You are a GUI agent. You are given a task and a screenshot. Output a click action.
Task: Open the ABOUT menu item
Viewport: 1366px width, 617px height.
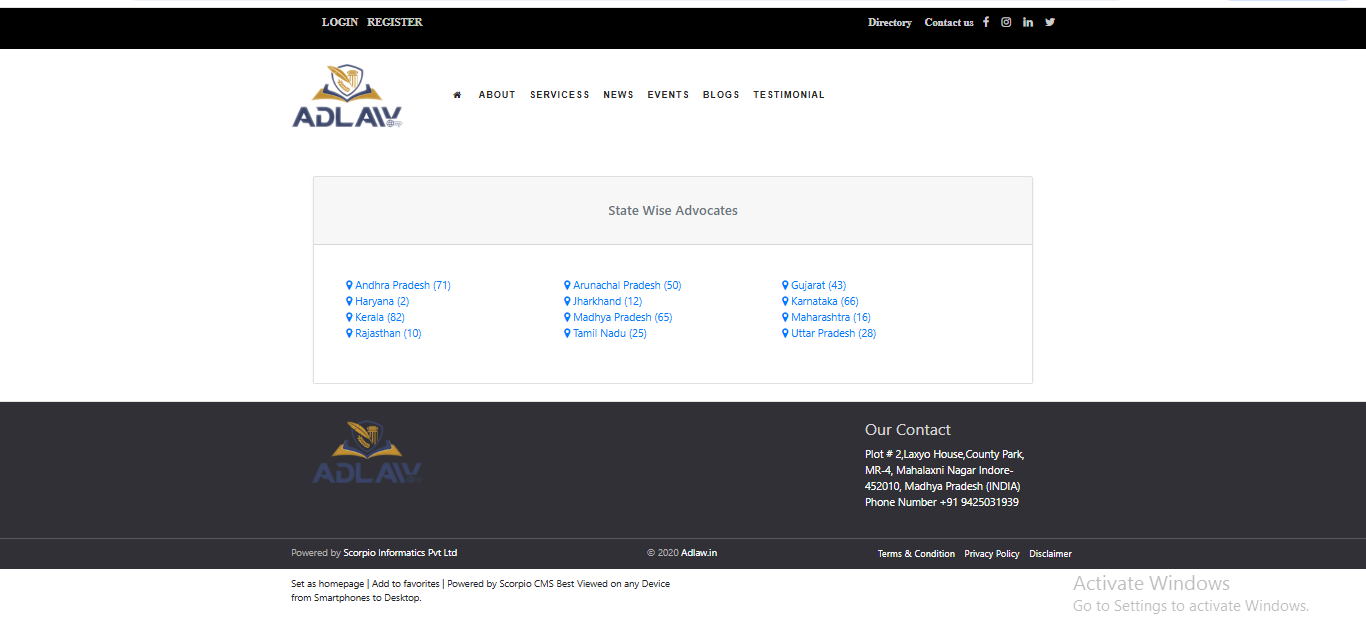coord(497,94)
